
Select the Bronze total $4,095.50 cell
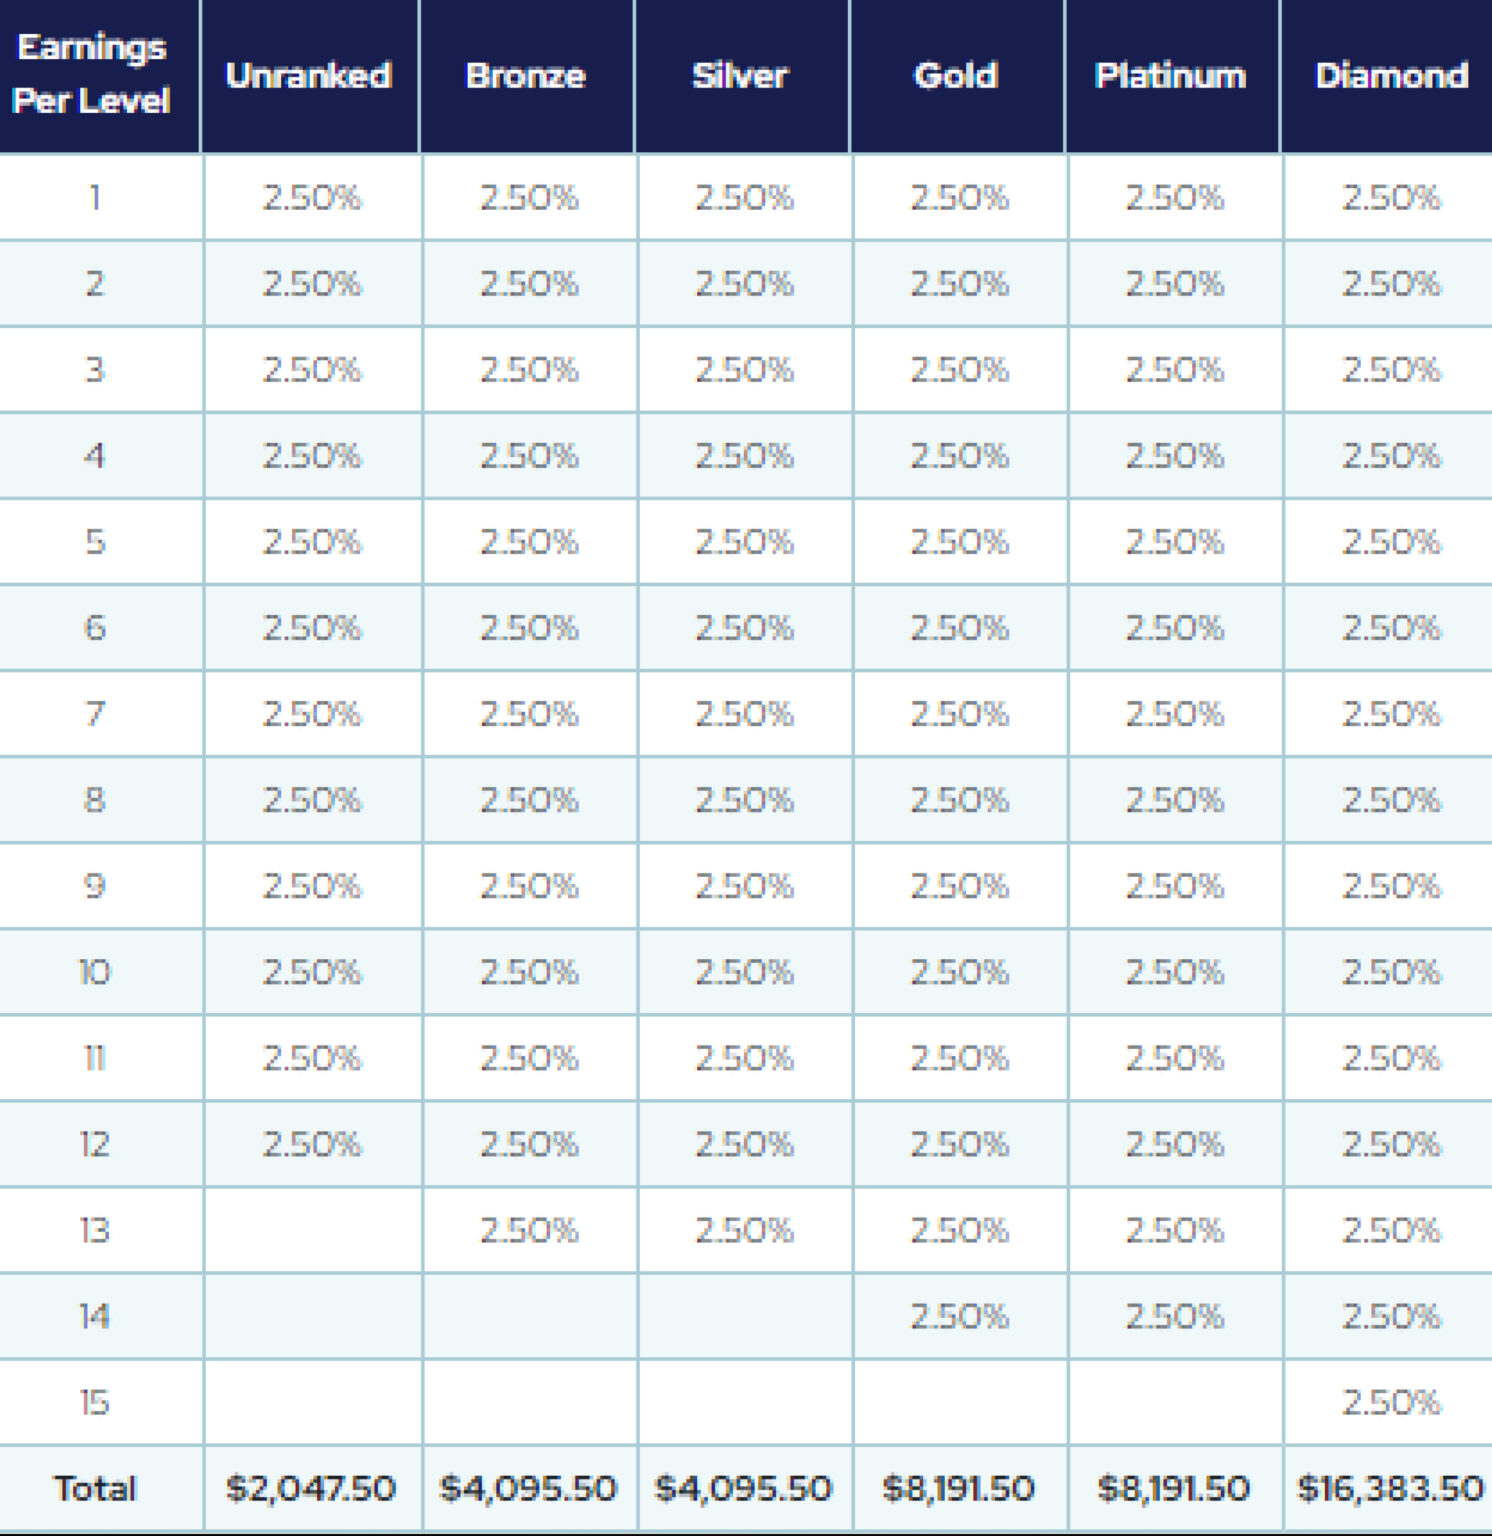[528, 1488]
